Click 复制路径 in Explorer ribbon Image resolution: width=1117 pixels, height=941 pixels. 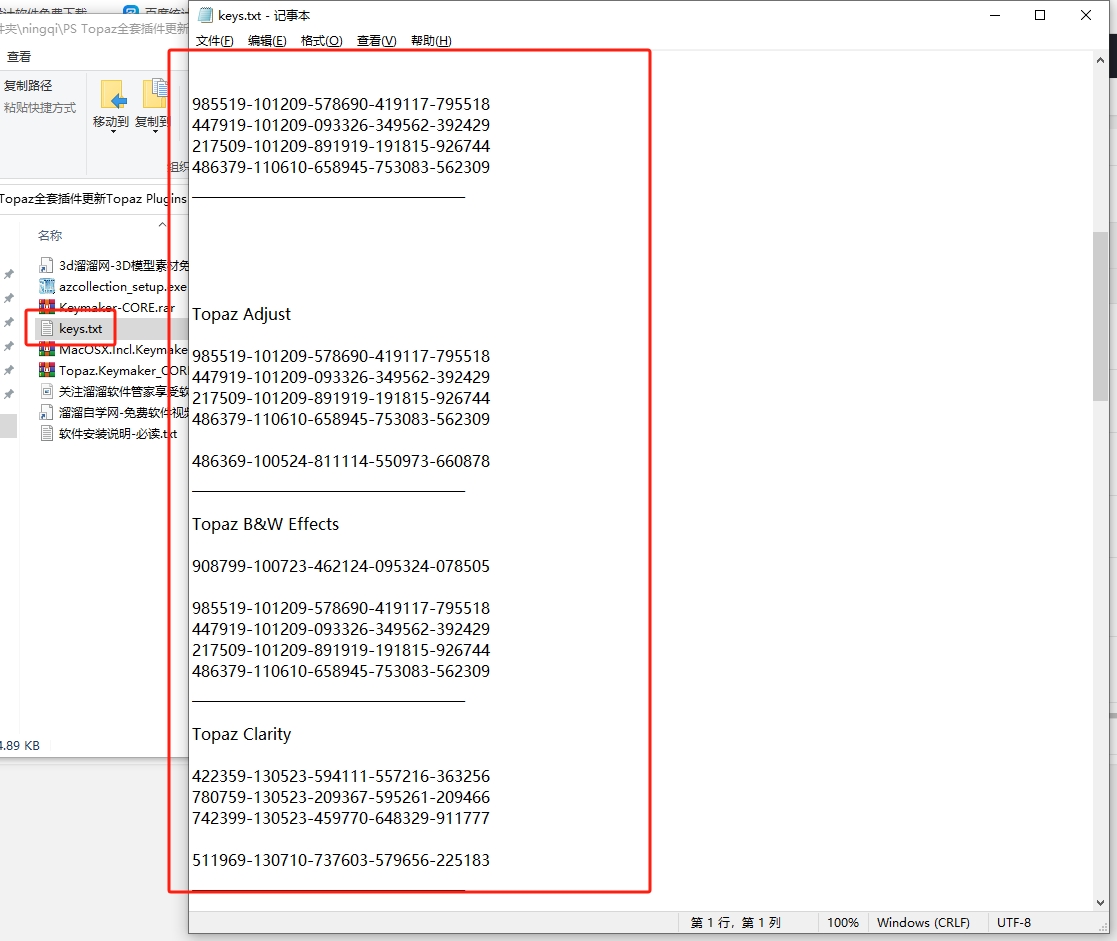[28, 85]
